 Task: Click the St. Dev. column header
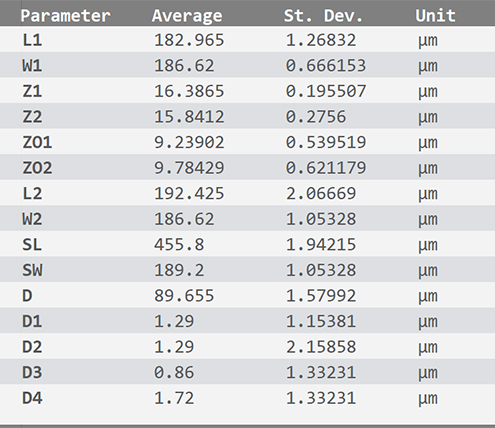point(323,16)
